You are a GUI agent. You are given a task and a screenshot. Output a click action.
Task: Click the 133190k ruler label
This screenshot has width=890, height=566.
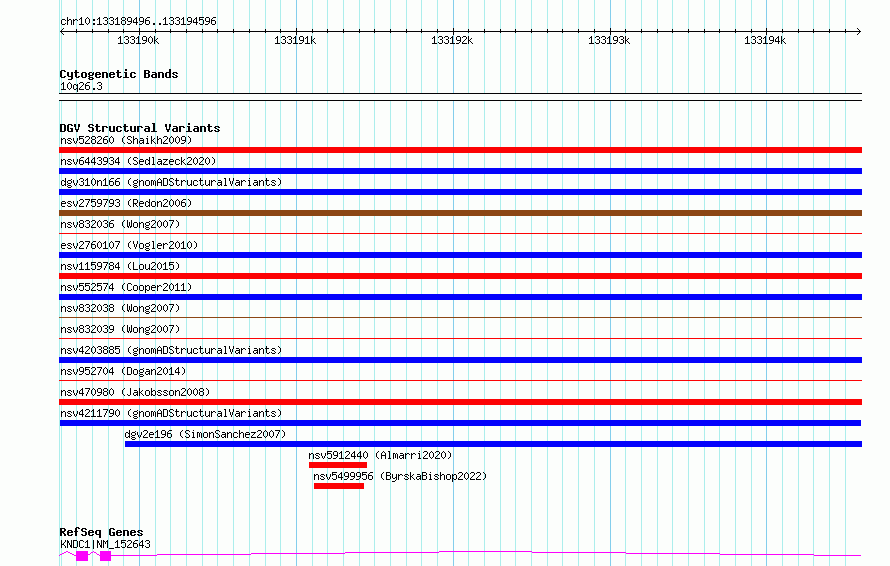tap(138, 40)
